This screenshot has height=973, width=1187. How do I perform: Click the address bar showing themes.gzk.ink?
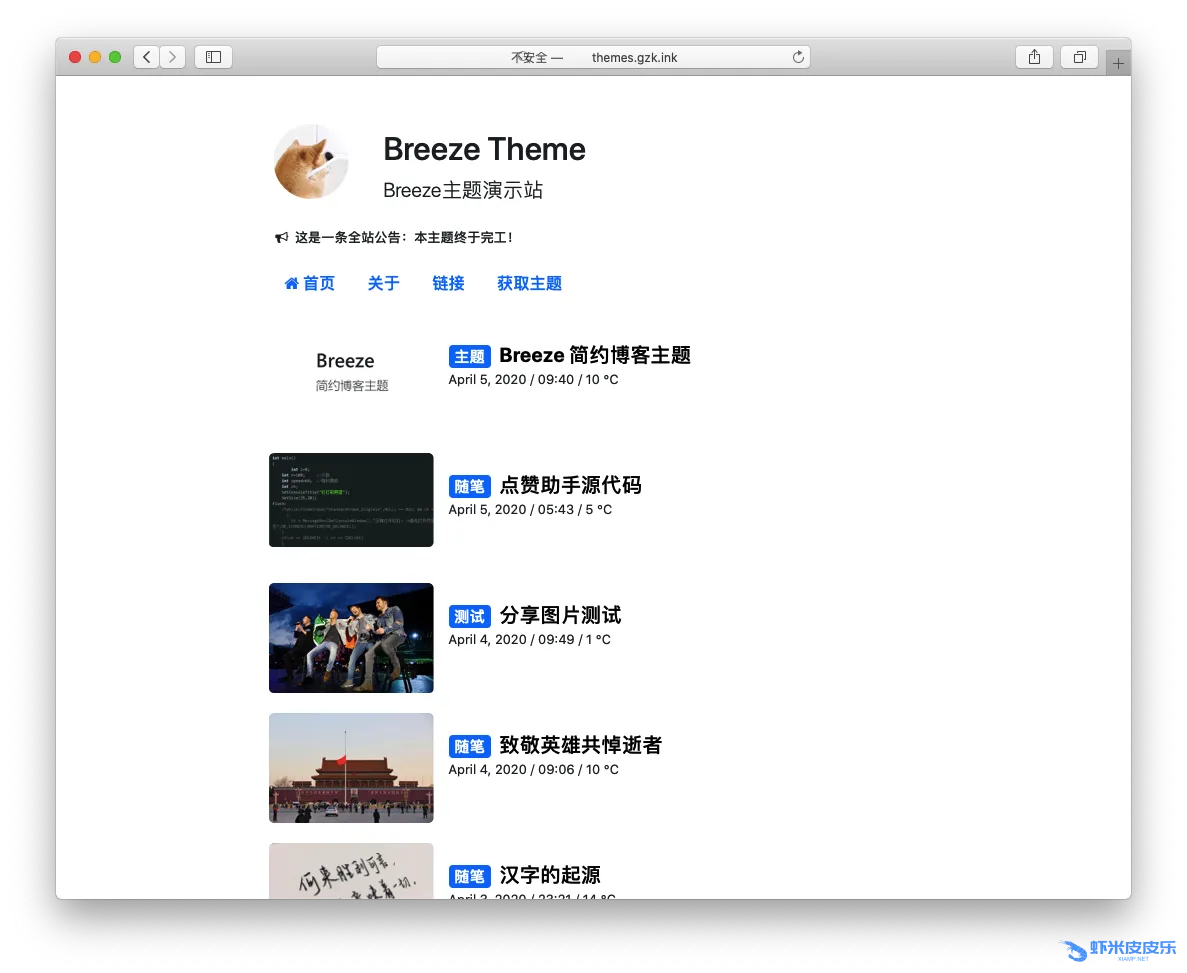pos(593,57)
